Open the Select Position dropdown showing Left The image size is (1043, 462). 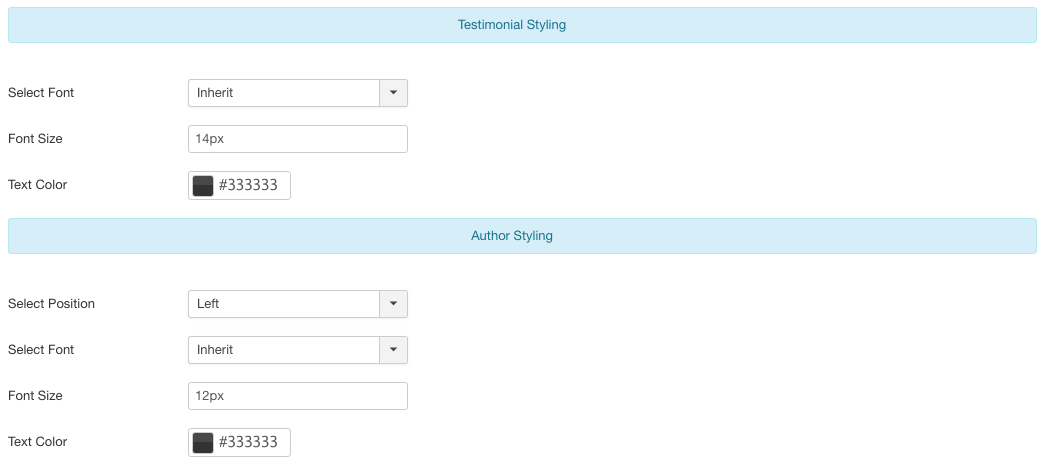click(x=284, y=304)
